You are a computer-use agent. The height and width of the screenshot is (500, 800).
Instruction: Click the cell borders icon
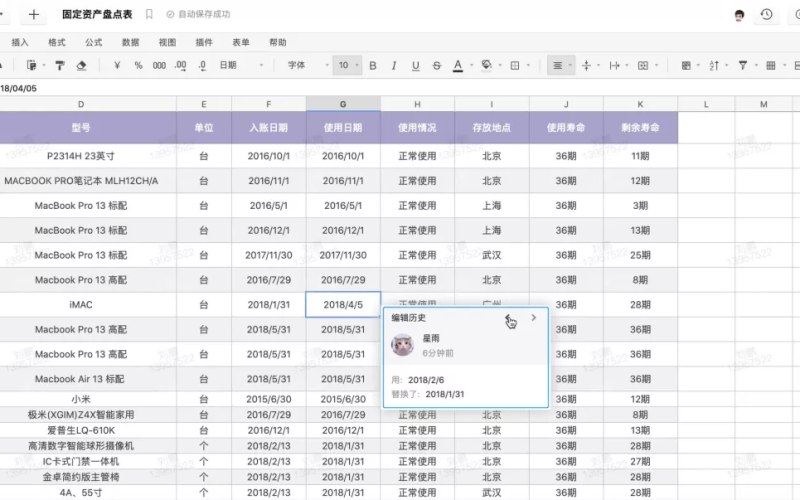coord(515,65)
